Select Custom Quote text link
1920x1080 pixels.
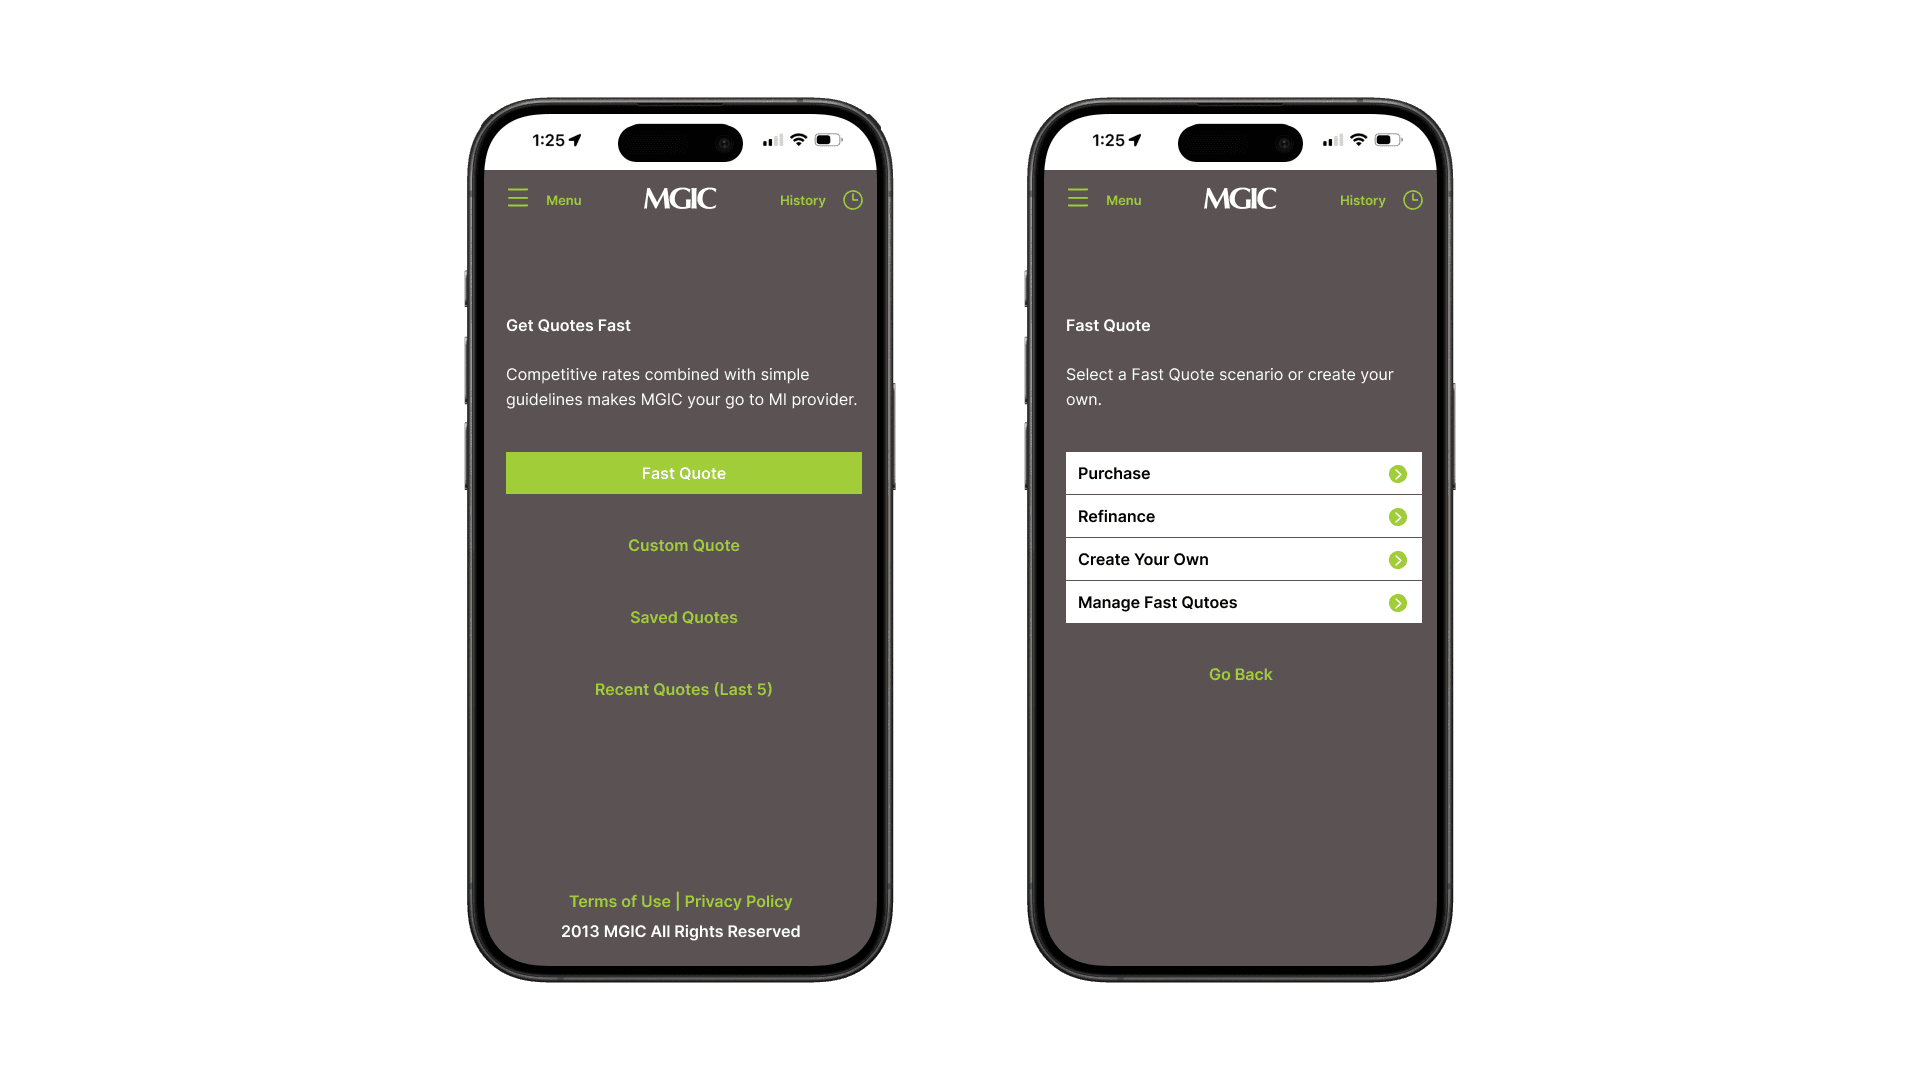(x=683, y=545)
